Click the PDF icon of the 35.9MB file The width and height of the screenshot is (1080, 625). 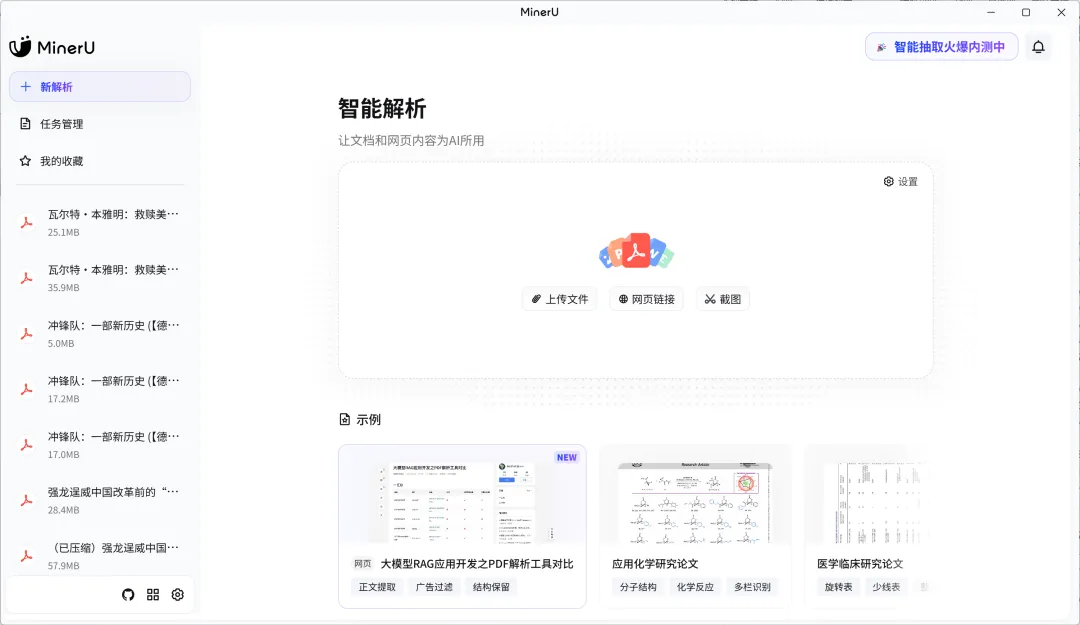tap(26, 278)
